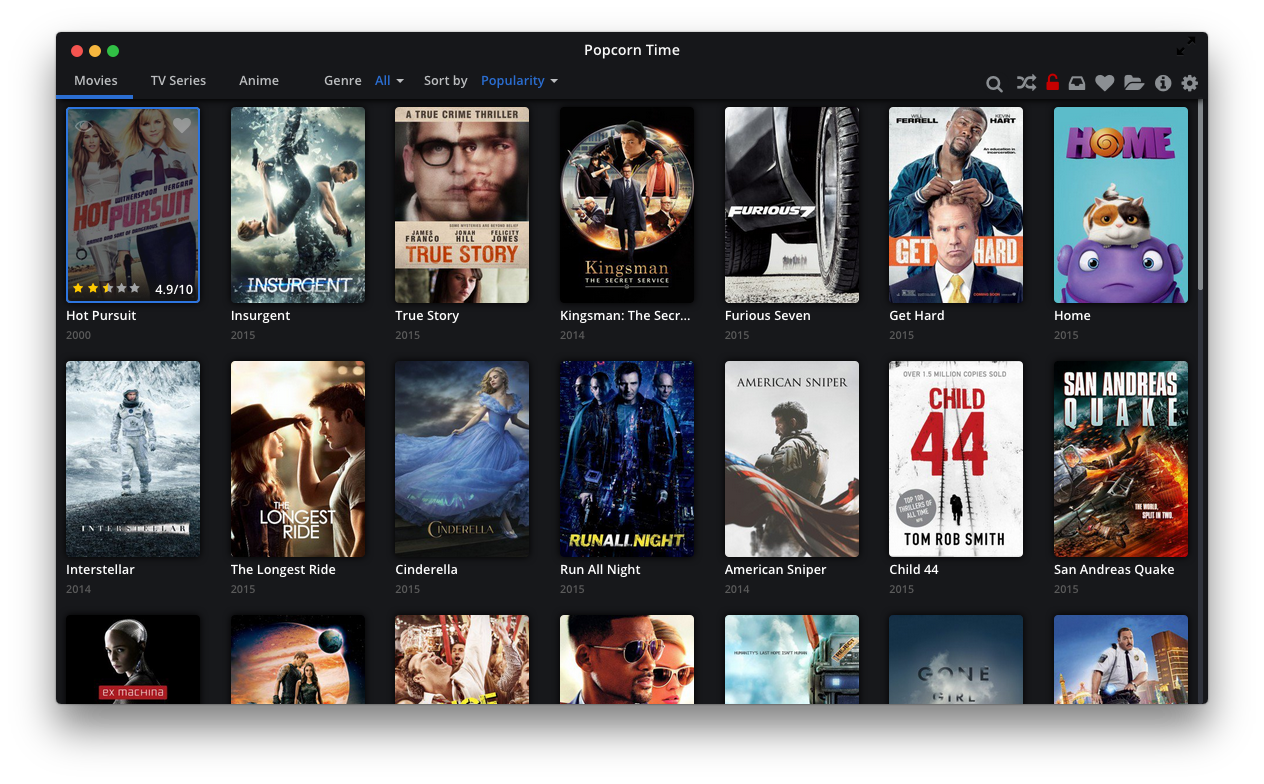Viewport: 1264px width, 784px height.
Task: Click the red unlocked padlock icon
Action: tap(1052, 82)
